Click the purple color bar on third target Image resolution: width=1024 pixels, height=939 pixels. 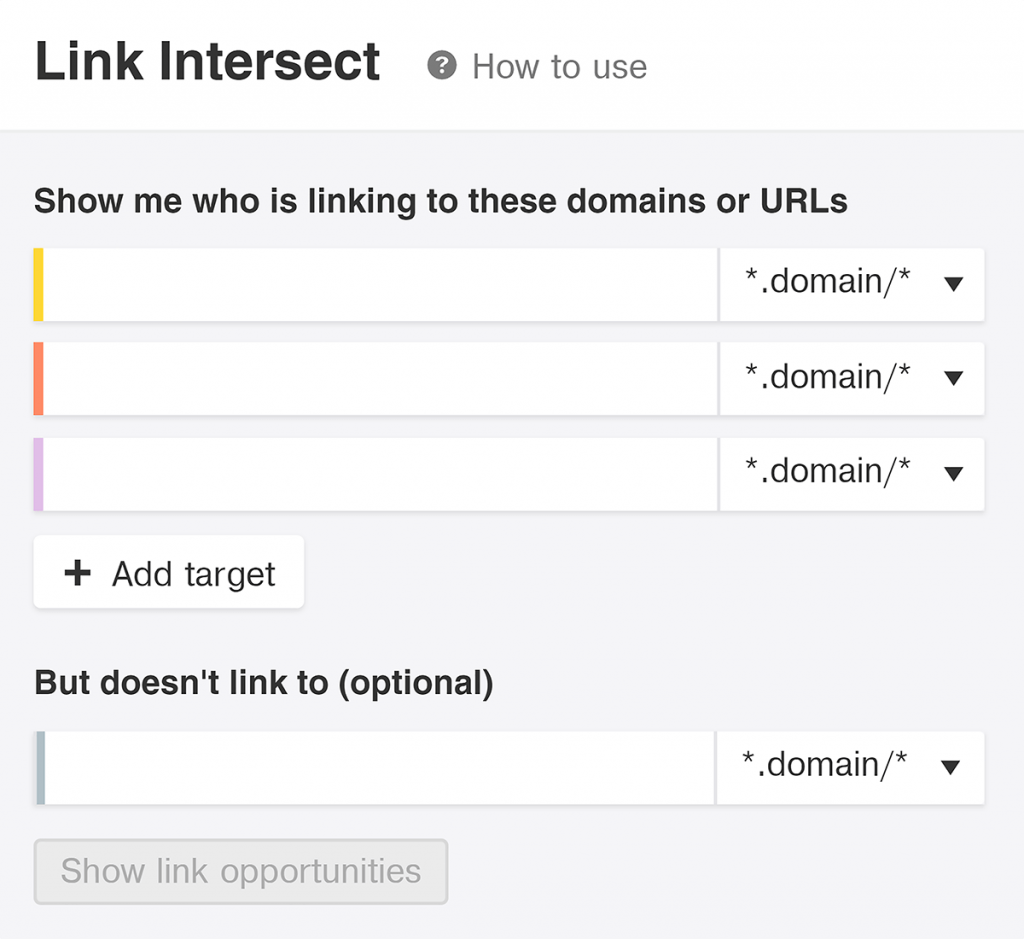pyautogui.click(x=38, y=474)
